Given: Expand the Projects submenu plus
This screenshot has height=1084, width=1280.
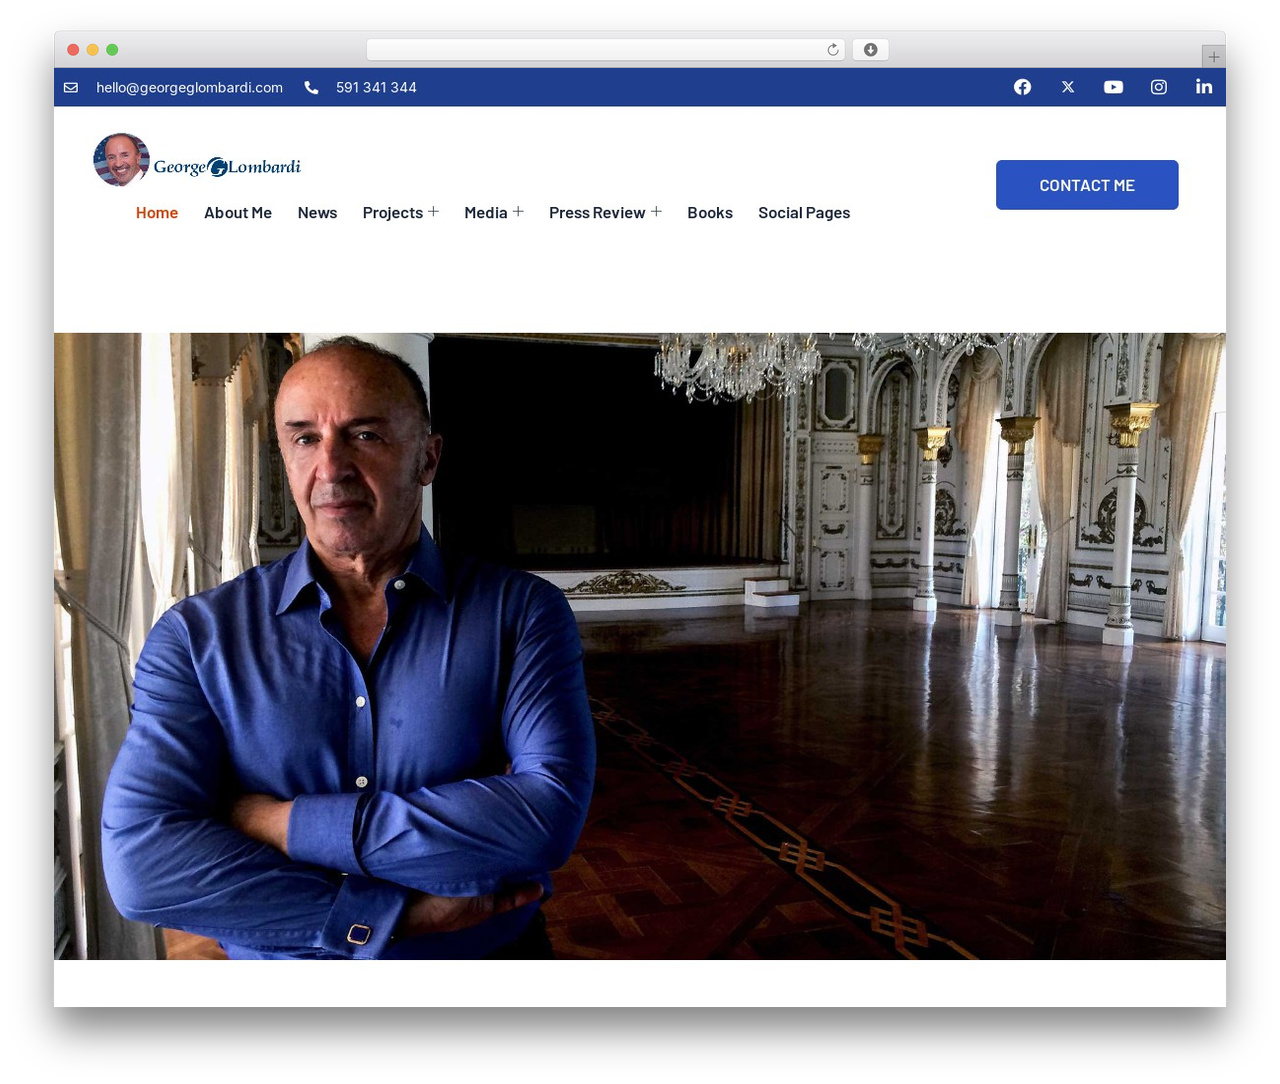Looking at the screenshot, I should pos(433,212).
